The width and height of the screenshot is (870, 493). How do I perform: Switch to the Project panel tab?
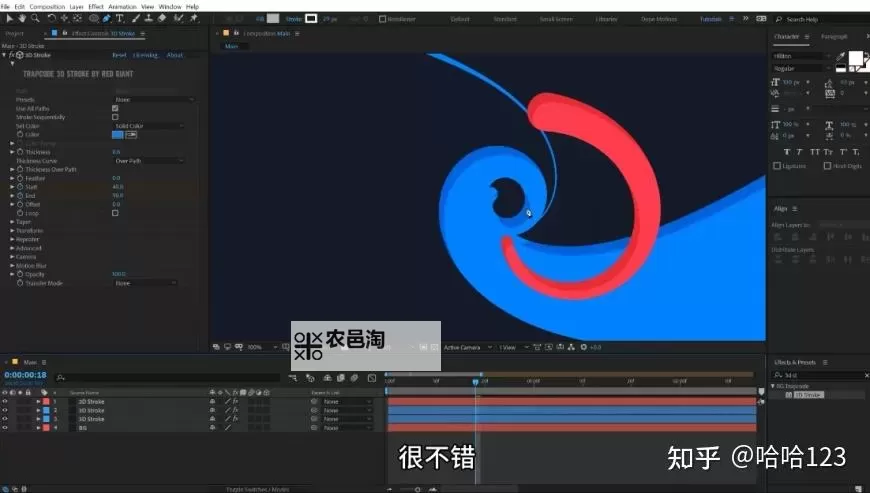coord(14,34)
